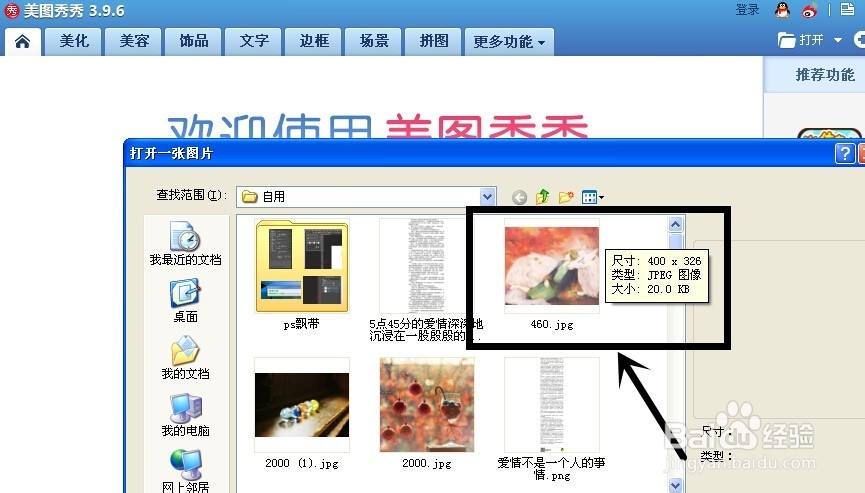
Task: Click the file list scroll up arrow
Action: (676, 224)
